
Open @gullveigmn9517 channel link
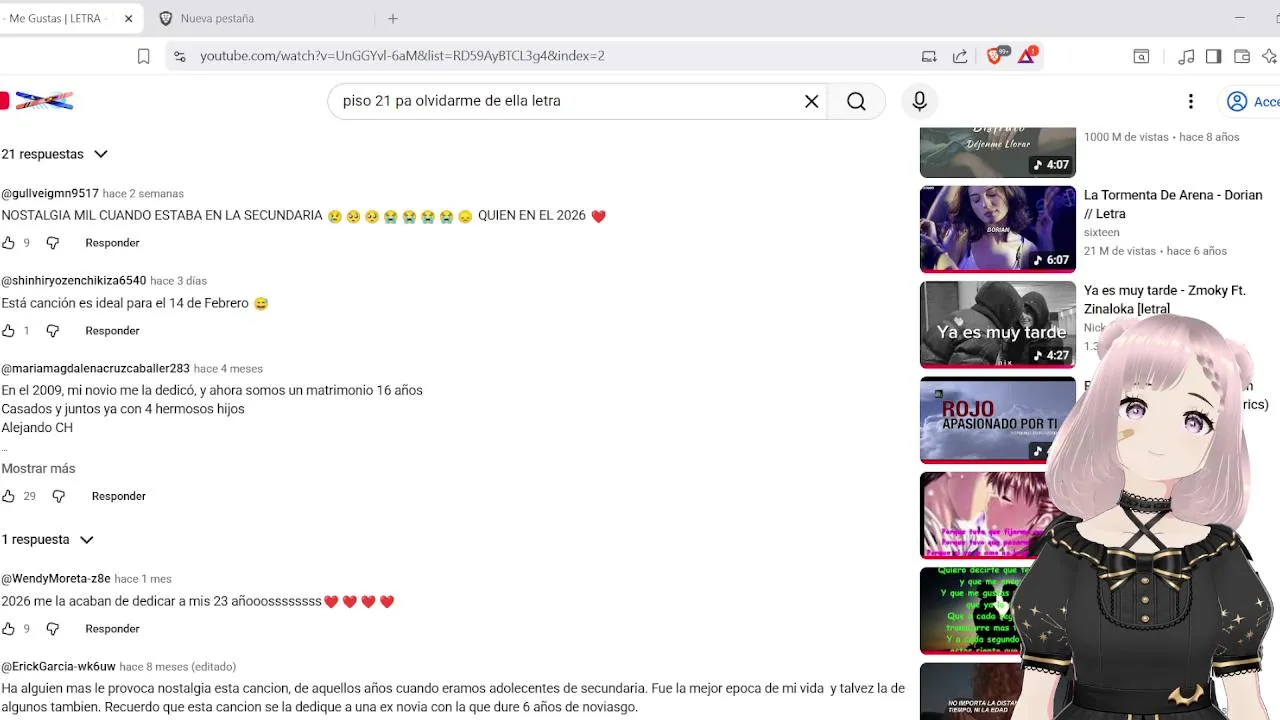[x=50, y=194]
